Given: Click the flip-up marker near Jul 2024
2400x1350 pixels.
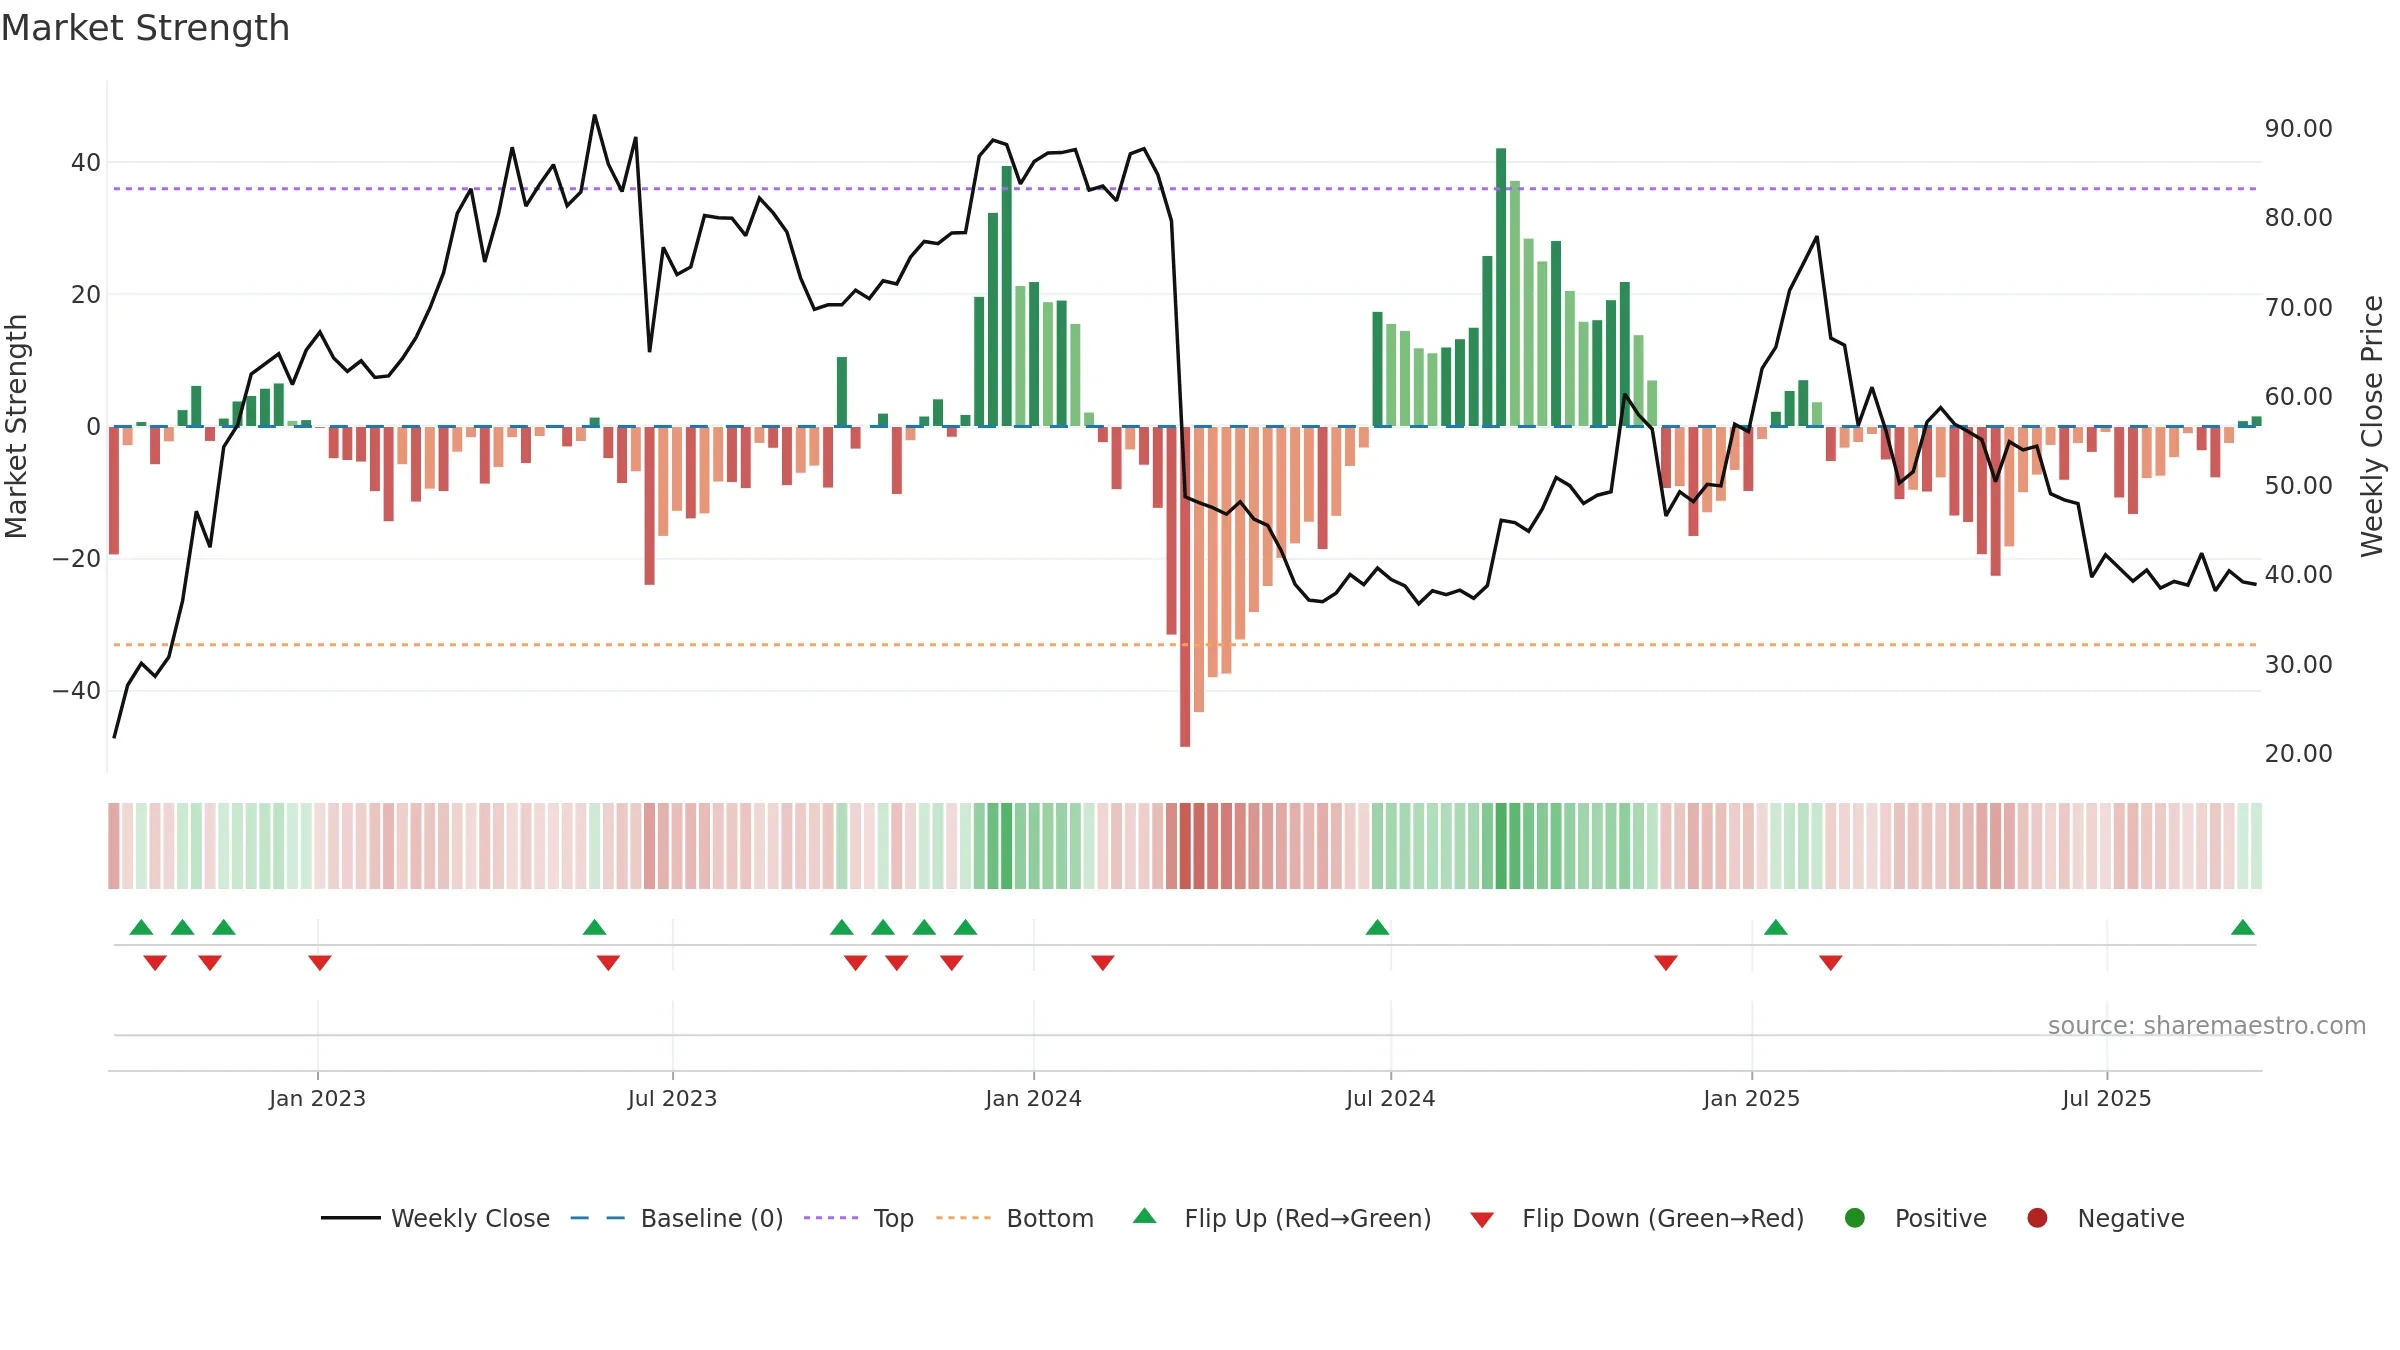Looking at the screenshot, I should click(x=1377, y=927).
